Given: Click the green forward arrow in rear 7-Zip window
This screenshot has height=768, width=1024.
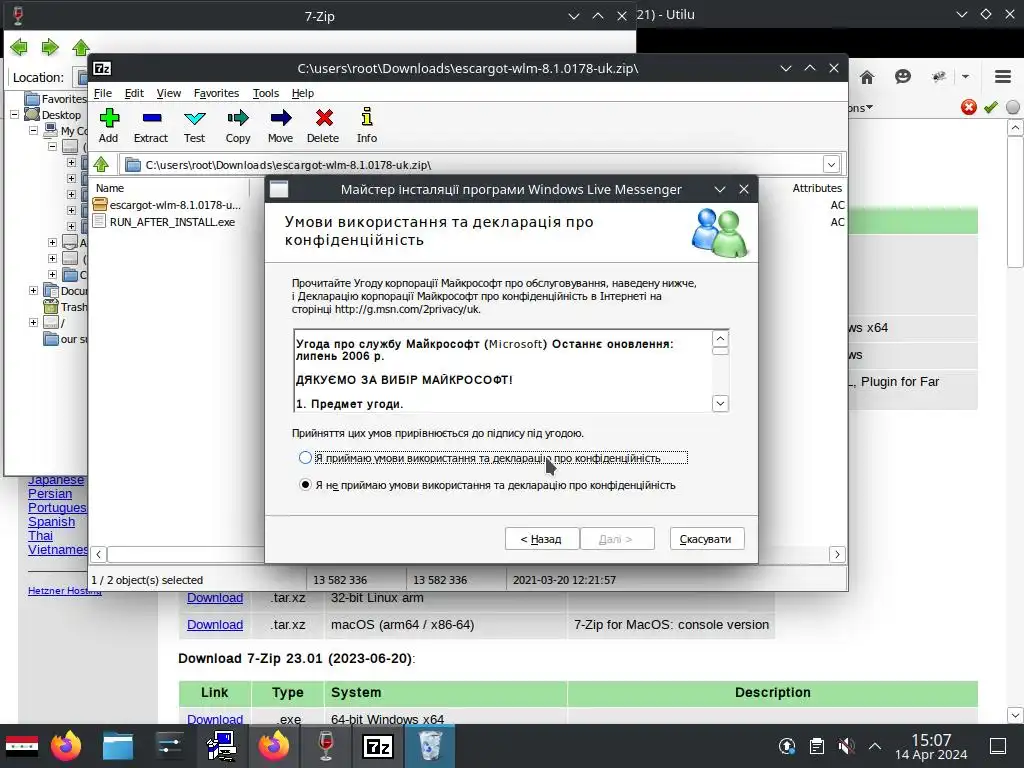Looking at the screenshot, I should 50,47.
